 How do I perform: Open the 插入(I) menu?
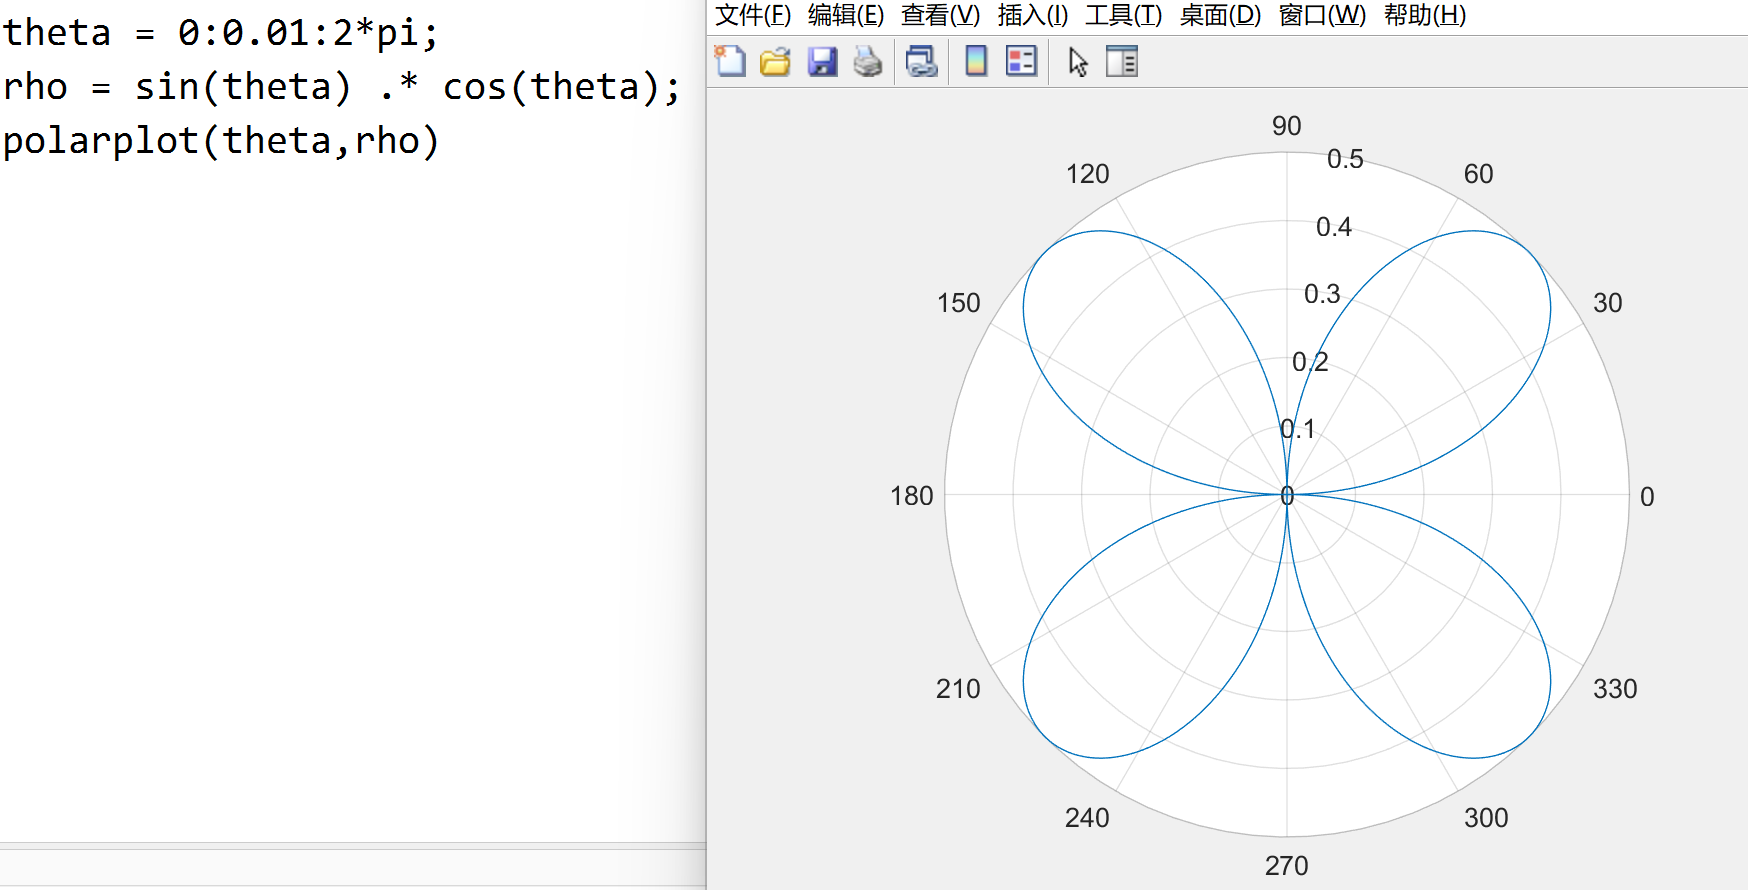pos(1033,15)
